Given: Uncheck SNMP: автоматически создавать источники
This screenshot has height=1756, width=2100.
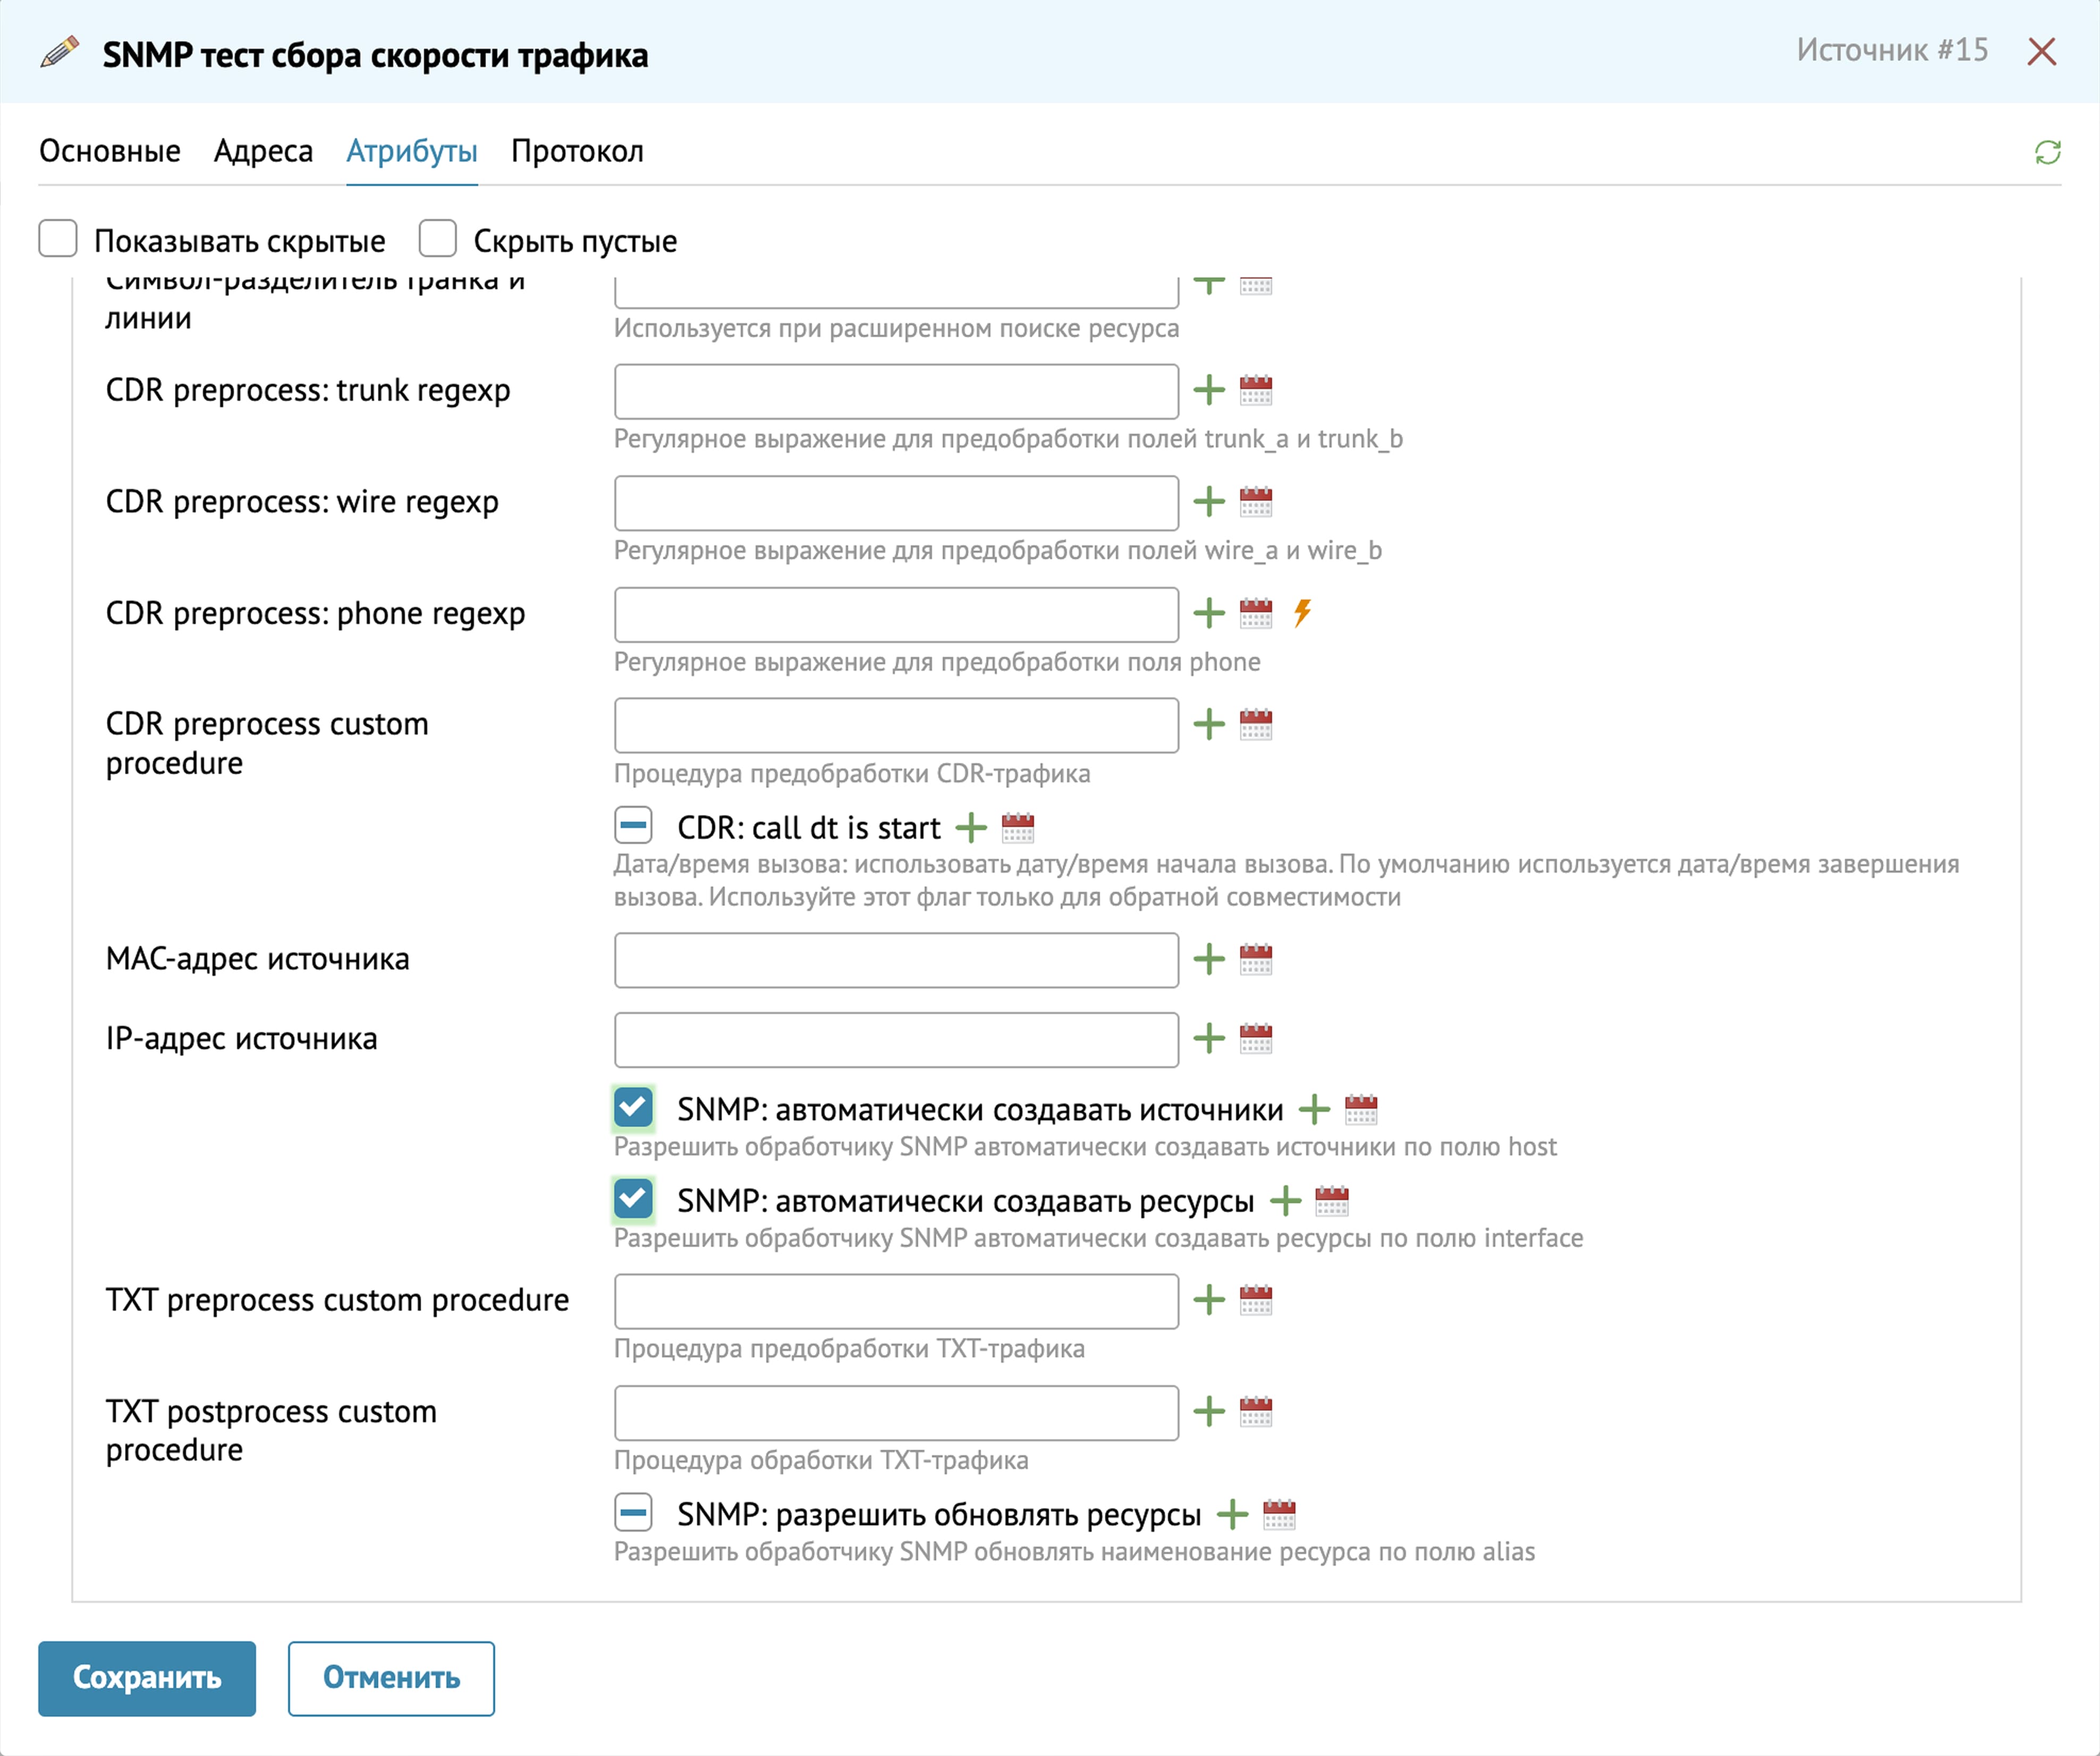Looking at the screenshot, I should coord(633,1108).
